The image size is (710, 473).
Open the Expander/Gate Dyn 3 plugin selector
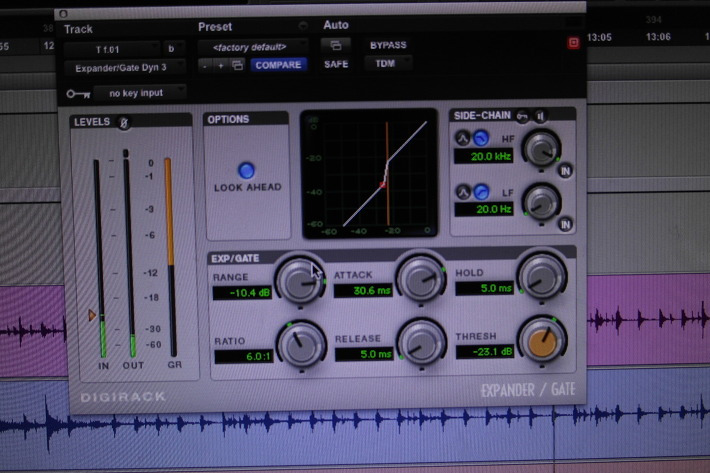click(124, 68)
